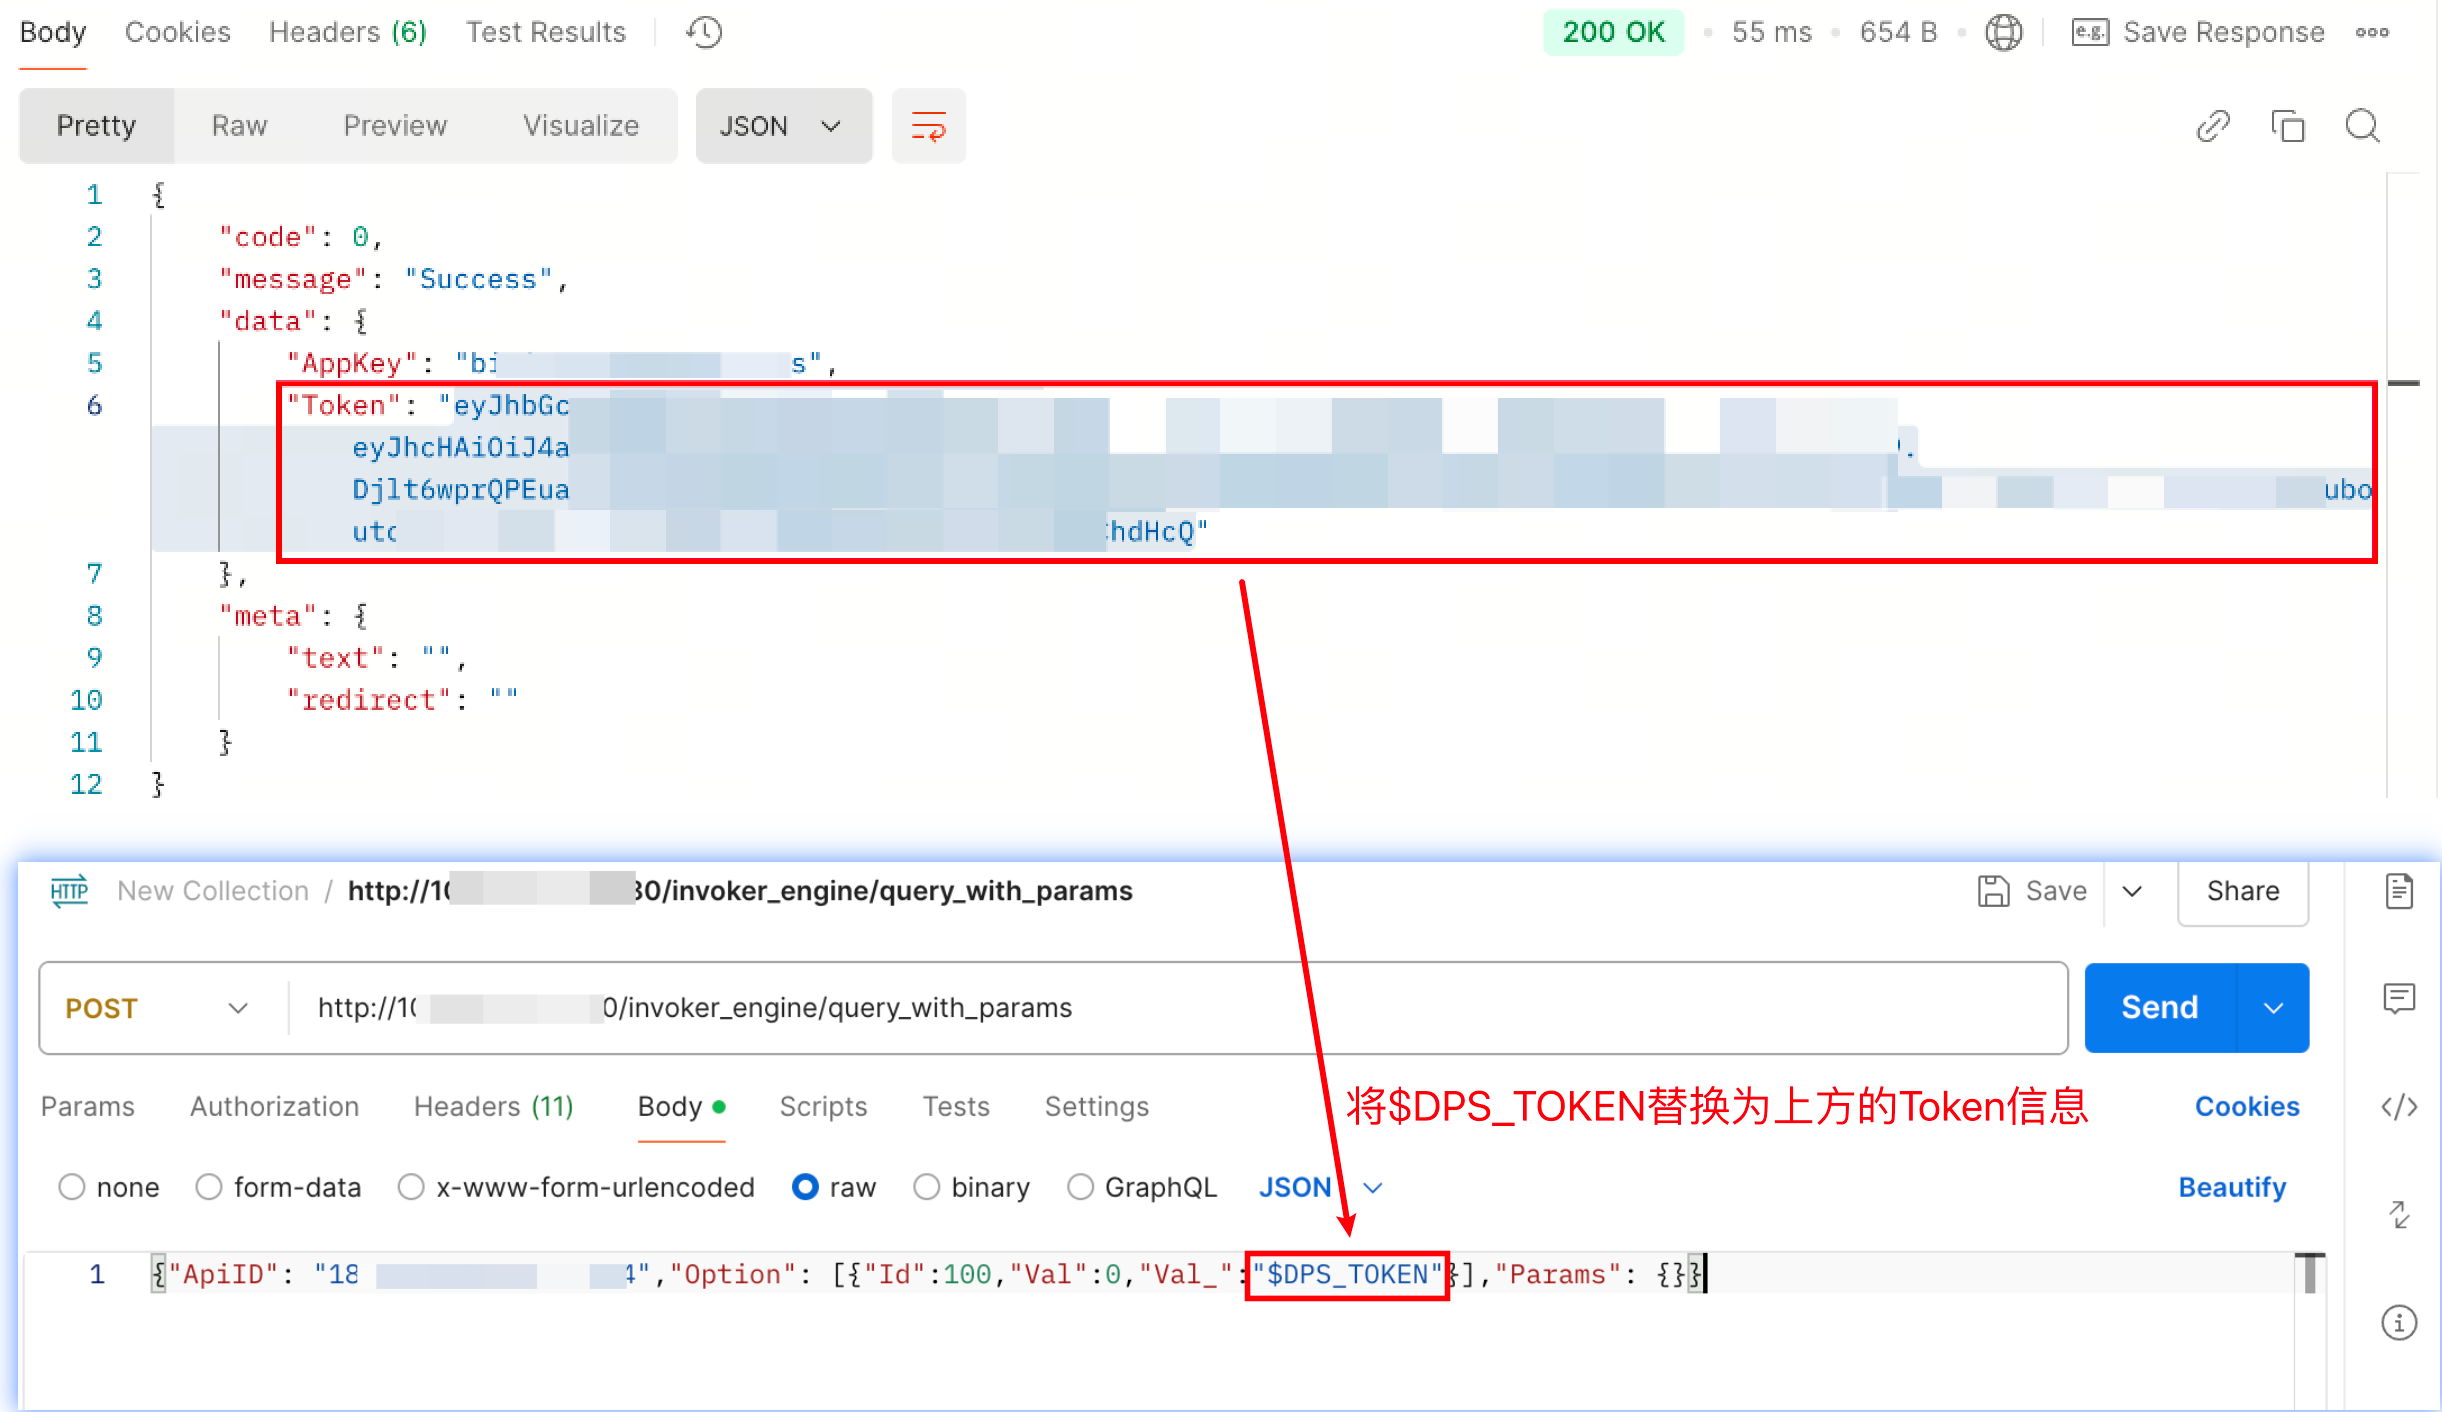Select x-www-form-urlencoded body type
Screen dimensions: 2442x1412
pos(411,1187)
